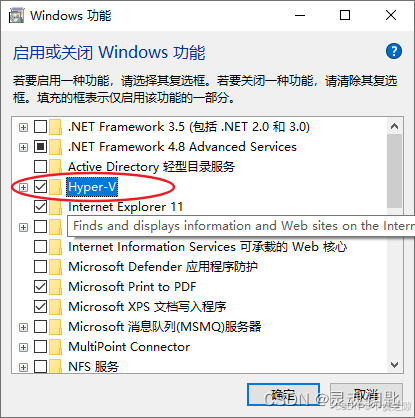Click the scrollbar down arrow in feature list
The image size is (415, 418).
click(395, 365)
